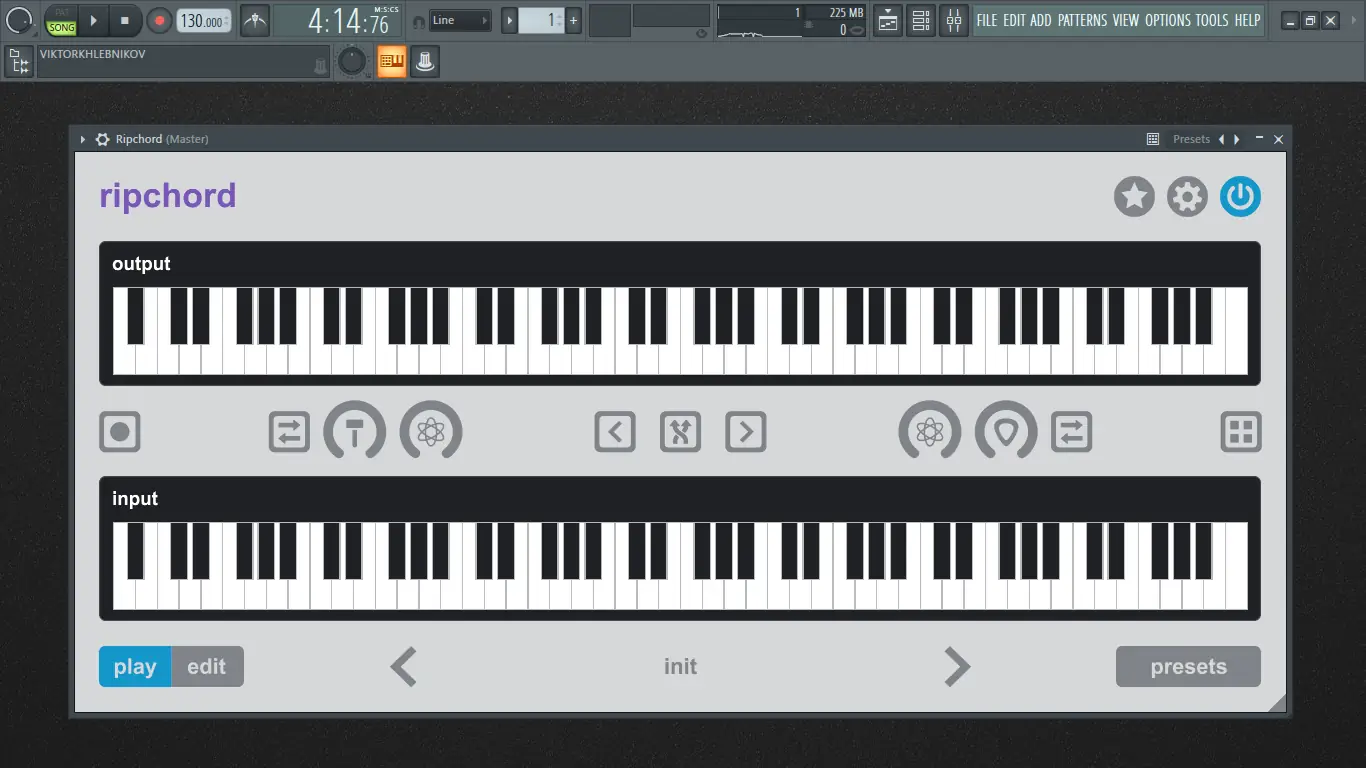The height and width of the screenshot is (768, 1366).
Task: Adjust the main volume knob in the top-left
Action: click(20, 20)
